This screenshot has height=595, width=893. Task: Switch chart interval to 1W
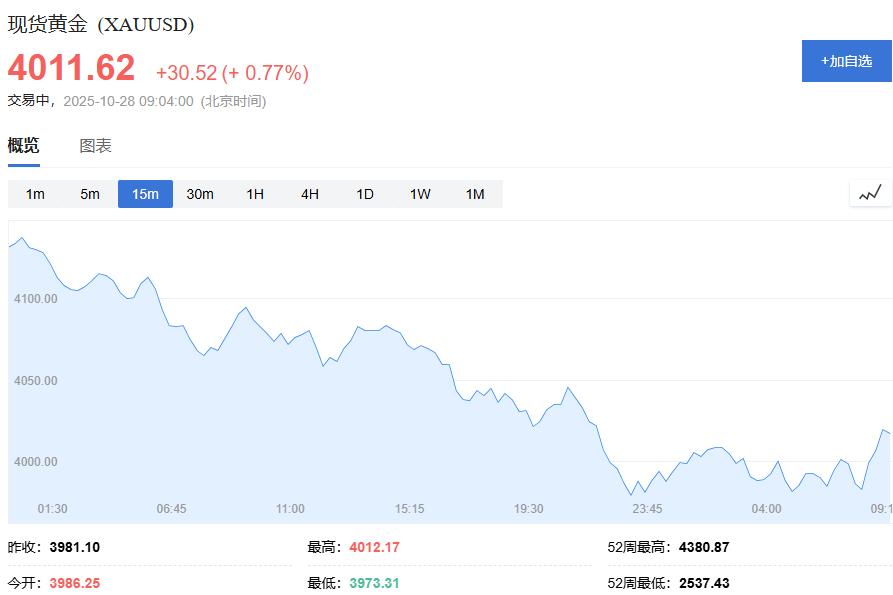coord(419,194)
